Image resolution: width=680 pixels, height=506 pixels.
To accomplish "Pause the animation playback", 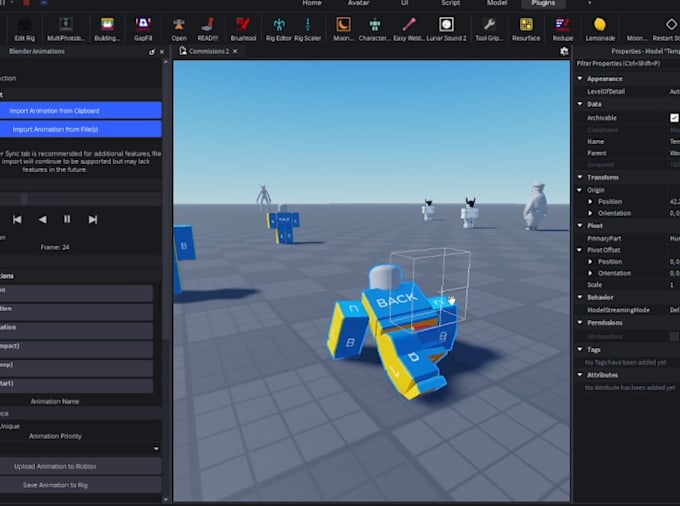I will [x=67, y=219].
